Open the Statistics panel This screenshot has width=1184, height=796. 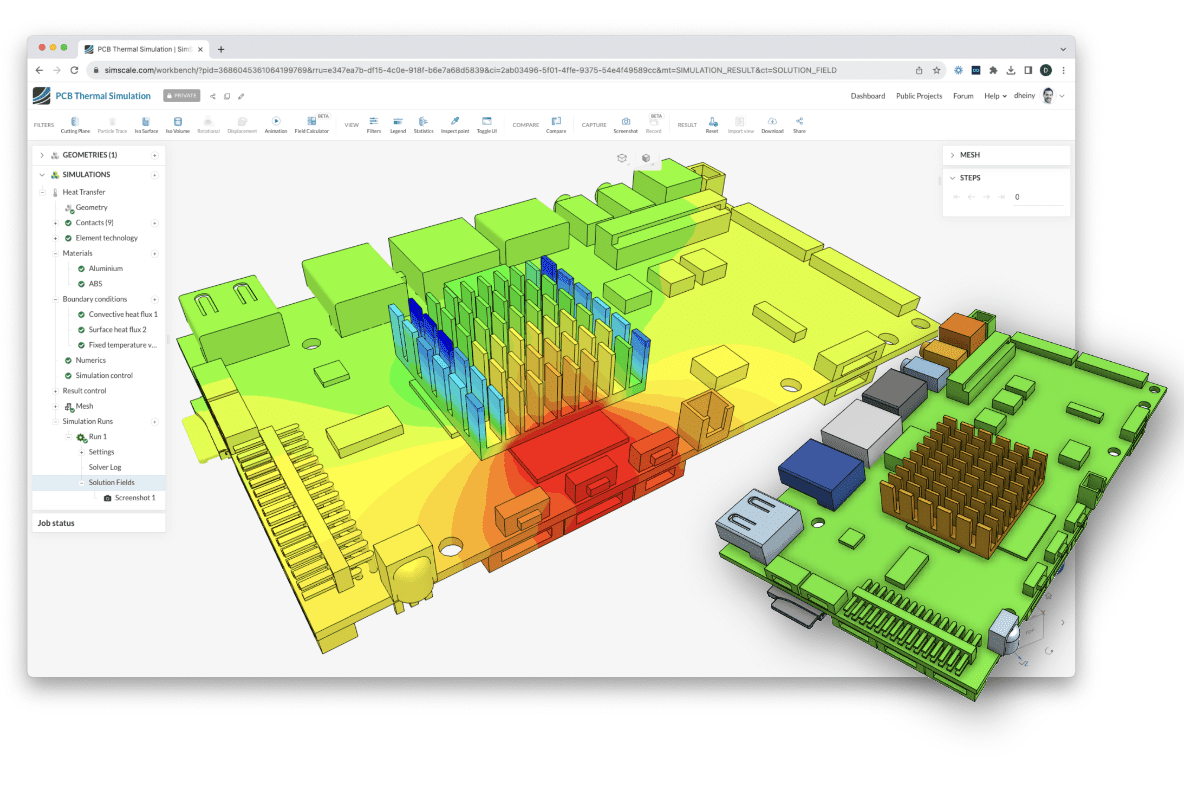tap(424, 125)
